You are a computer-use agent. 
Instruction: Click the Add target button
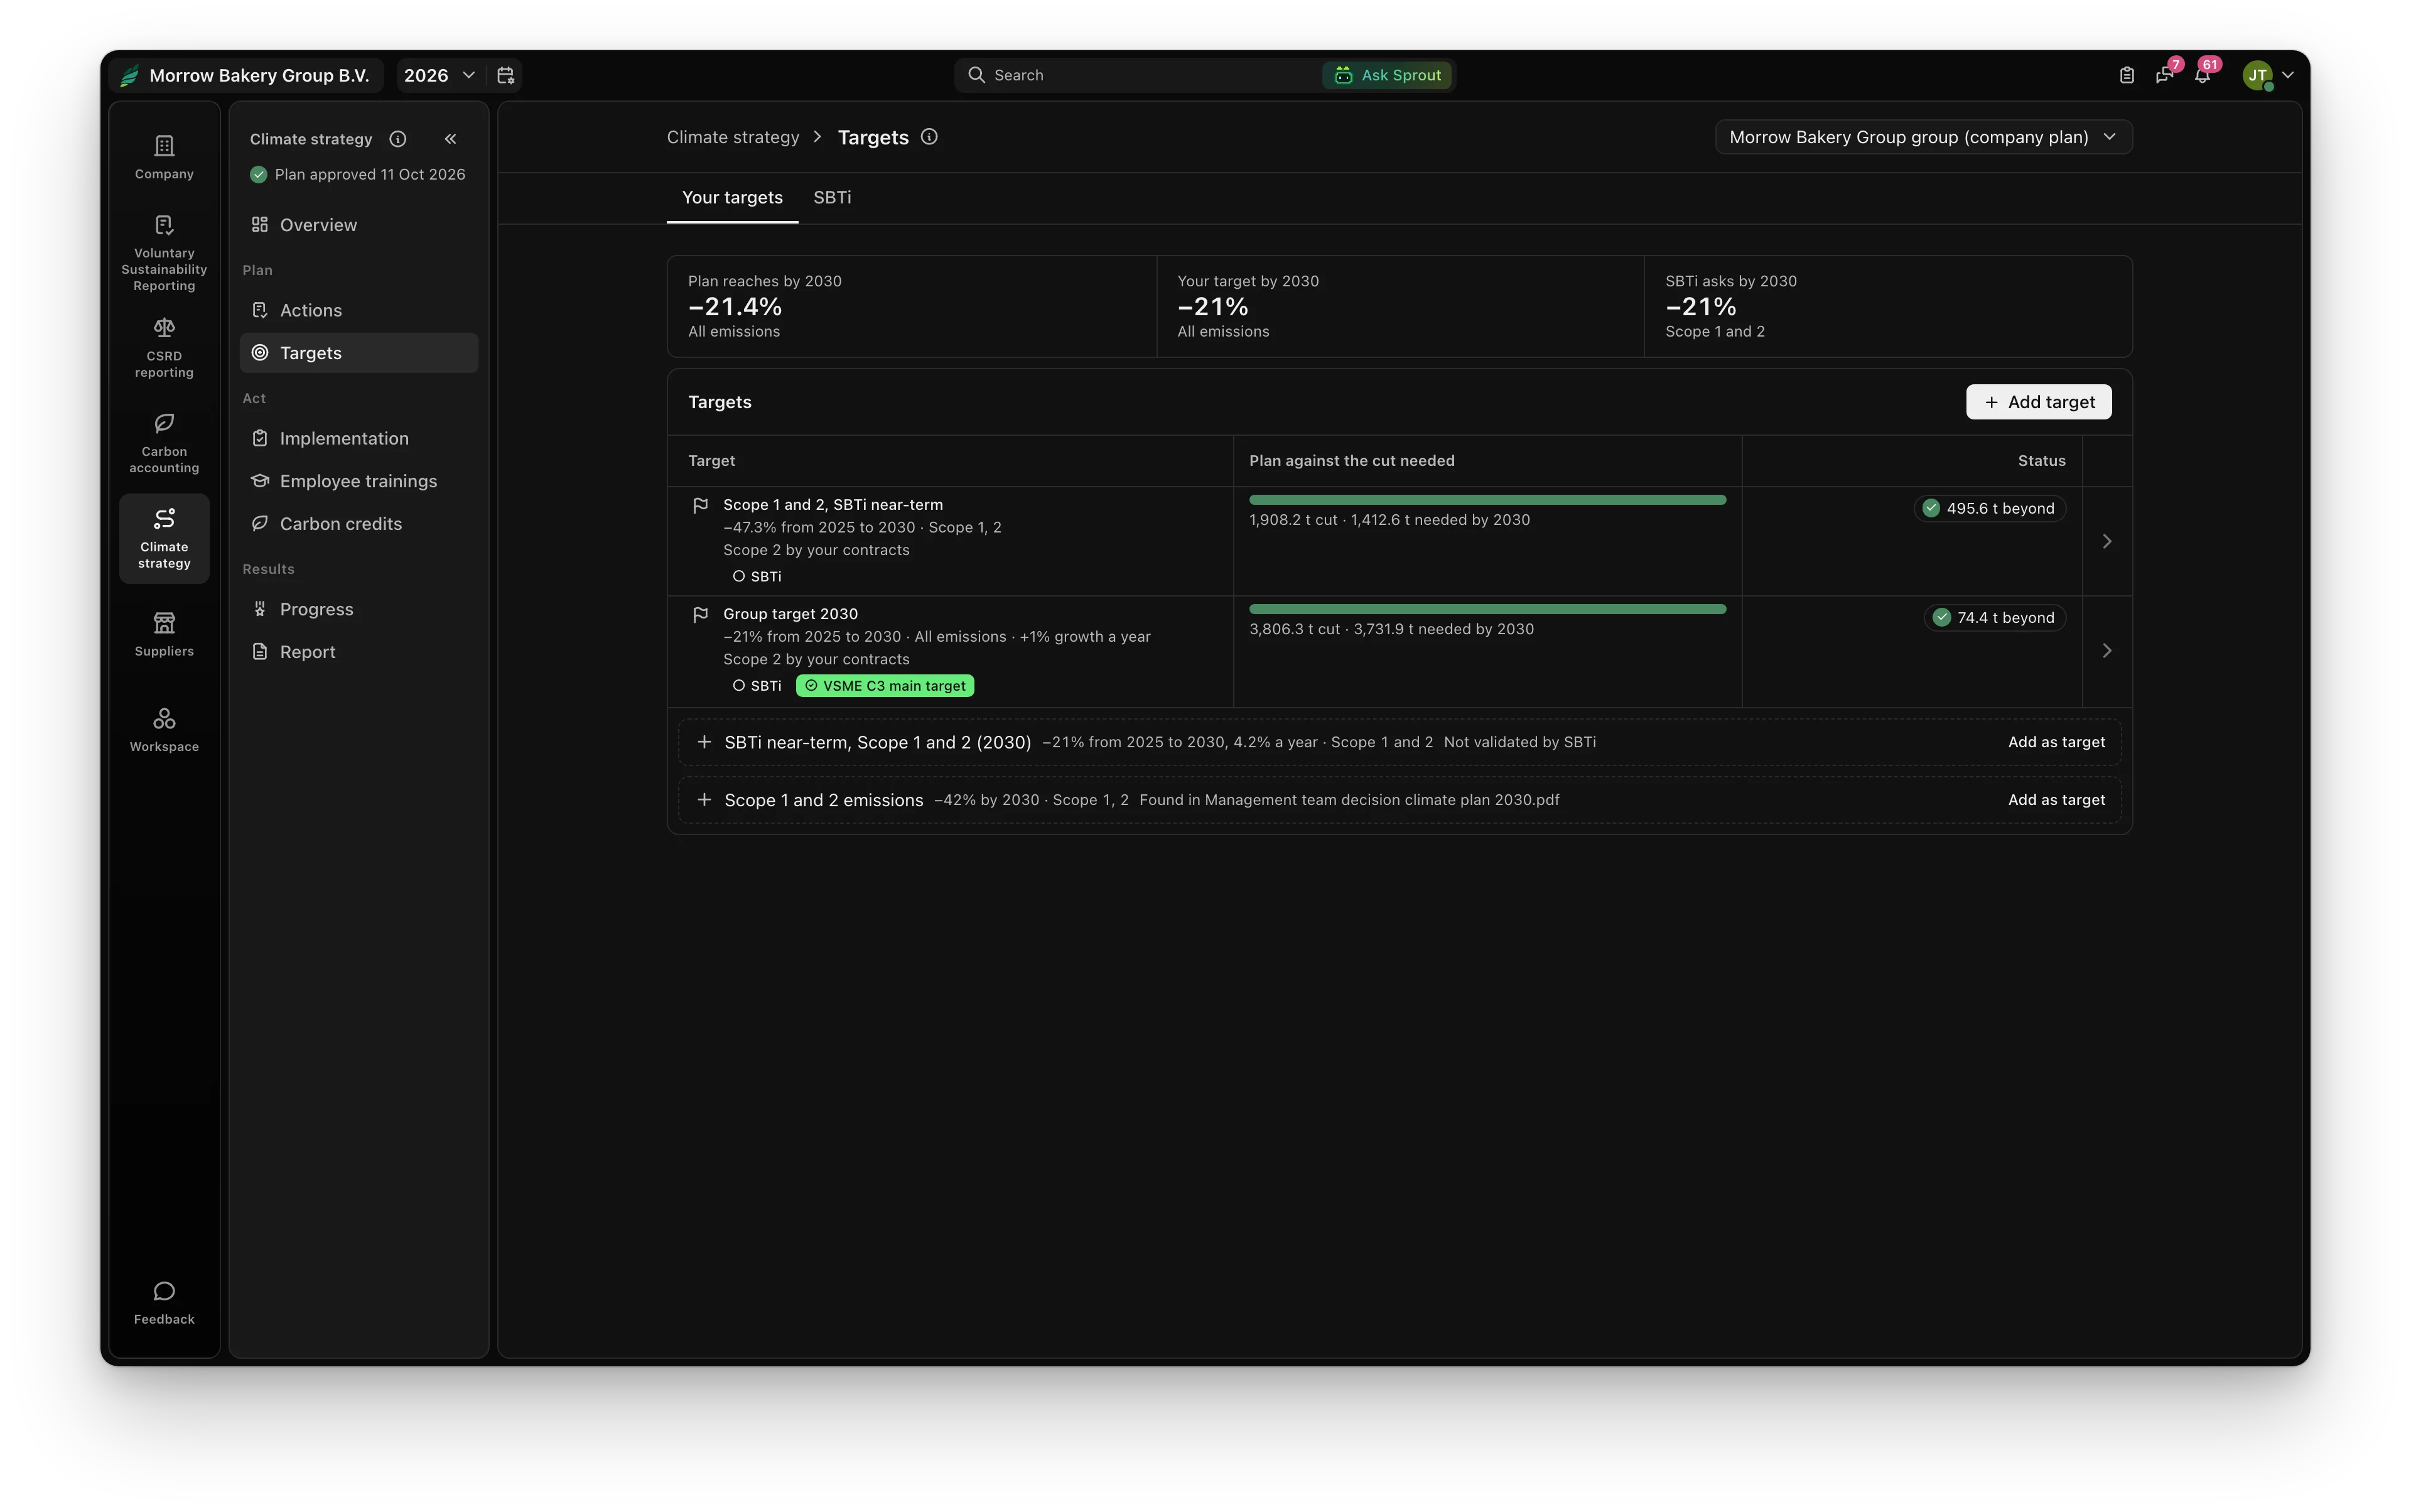tap(2039, 402)
